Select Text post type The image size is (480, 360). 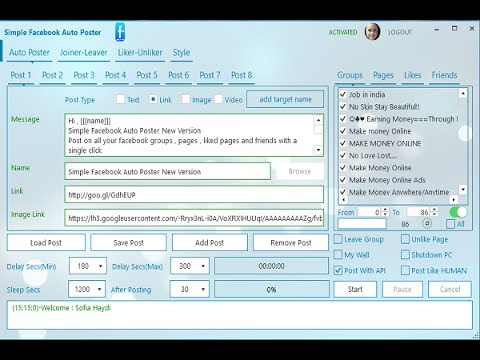point(120,99)
